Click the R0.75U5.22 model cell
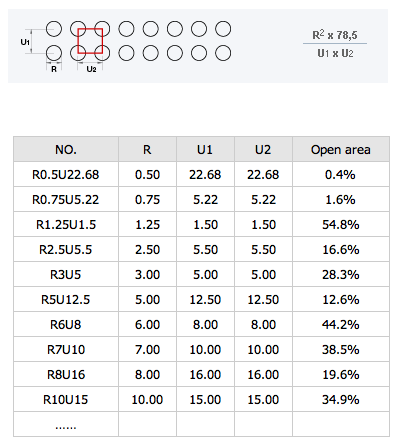Image resolution: width=401 pixels, height=445 pixels. (66, 200)
